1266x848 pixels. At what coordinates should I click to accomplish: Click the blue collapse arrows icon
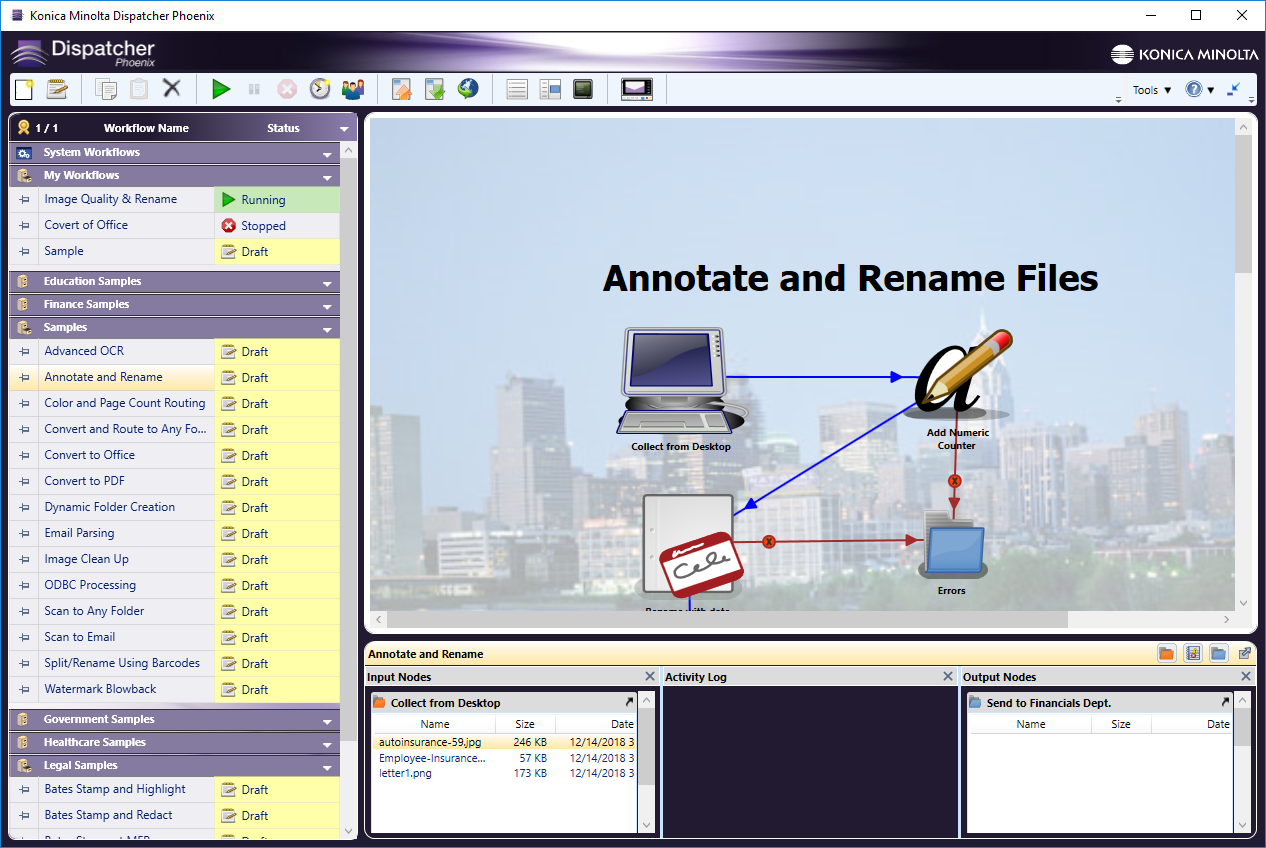pos(1233,89)
